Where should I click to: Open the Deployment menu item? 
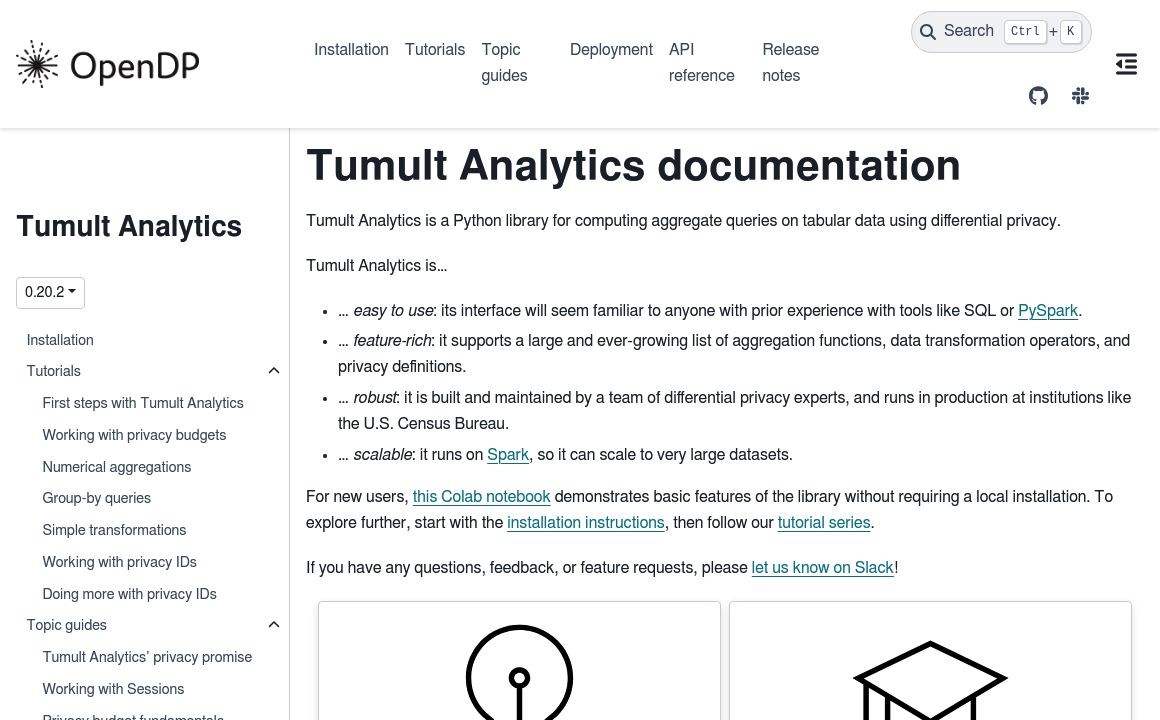[x=611, y=50]
